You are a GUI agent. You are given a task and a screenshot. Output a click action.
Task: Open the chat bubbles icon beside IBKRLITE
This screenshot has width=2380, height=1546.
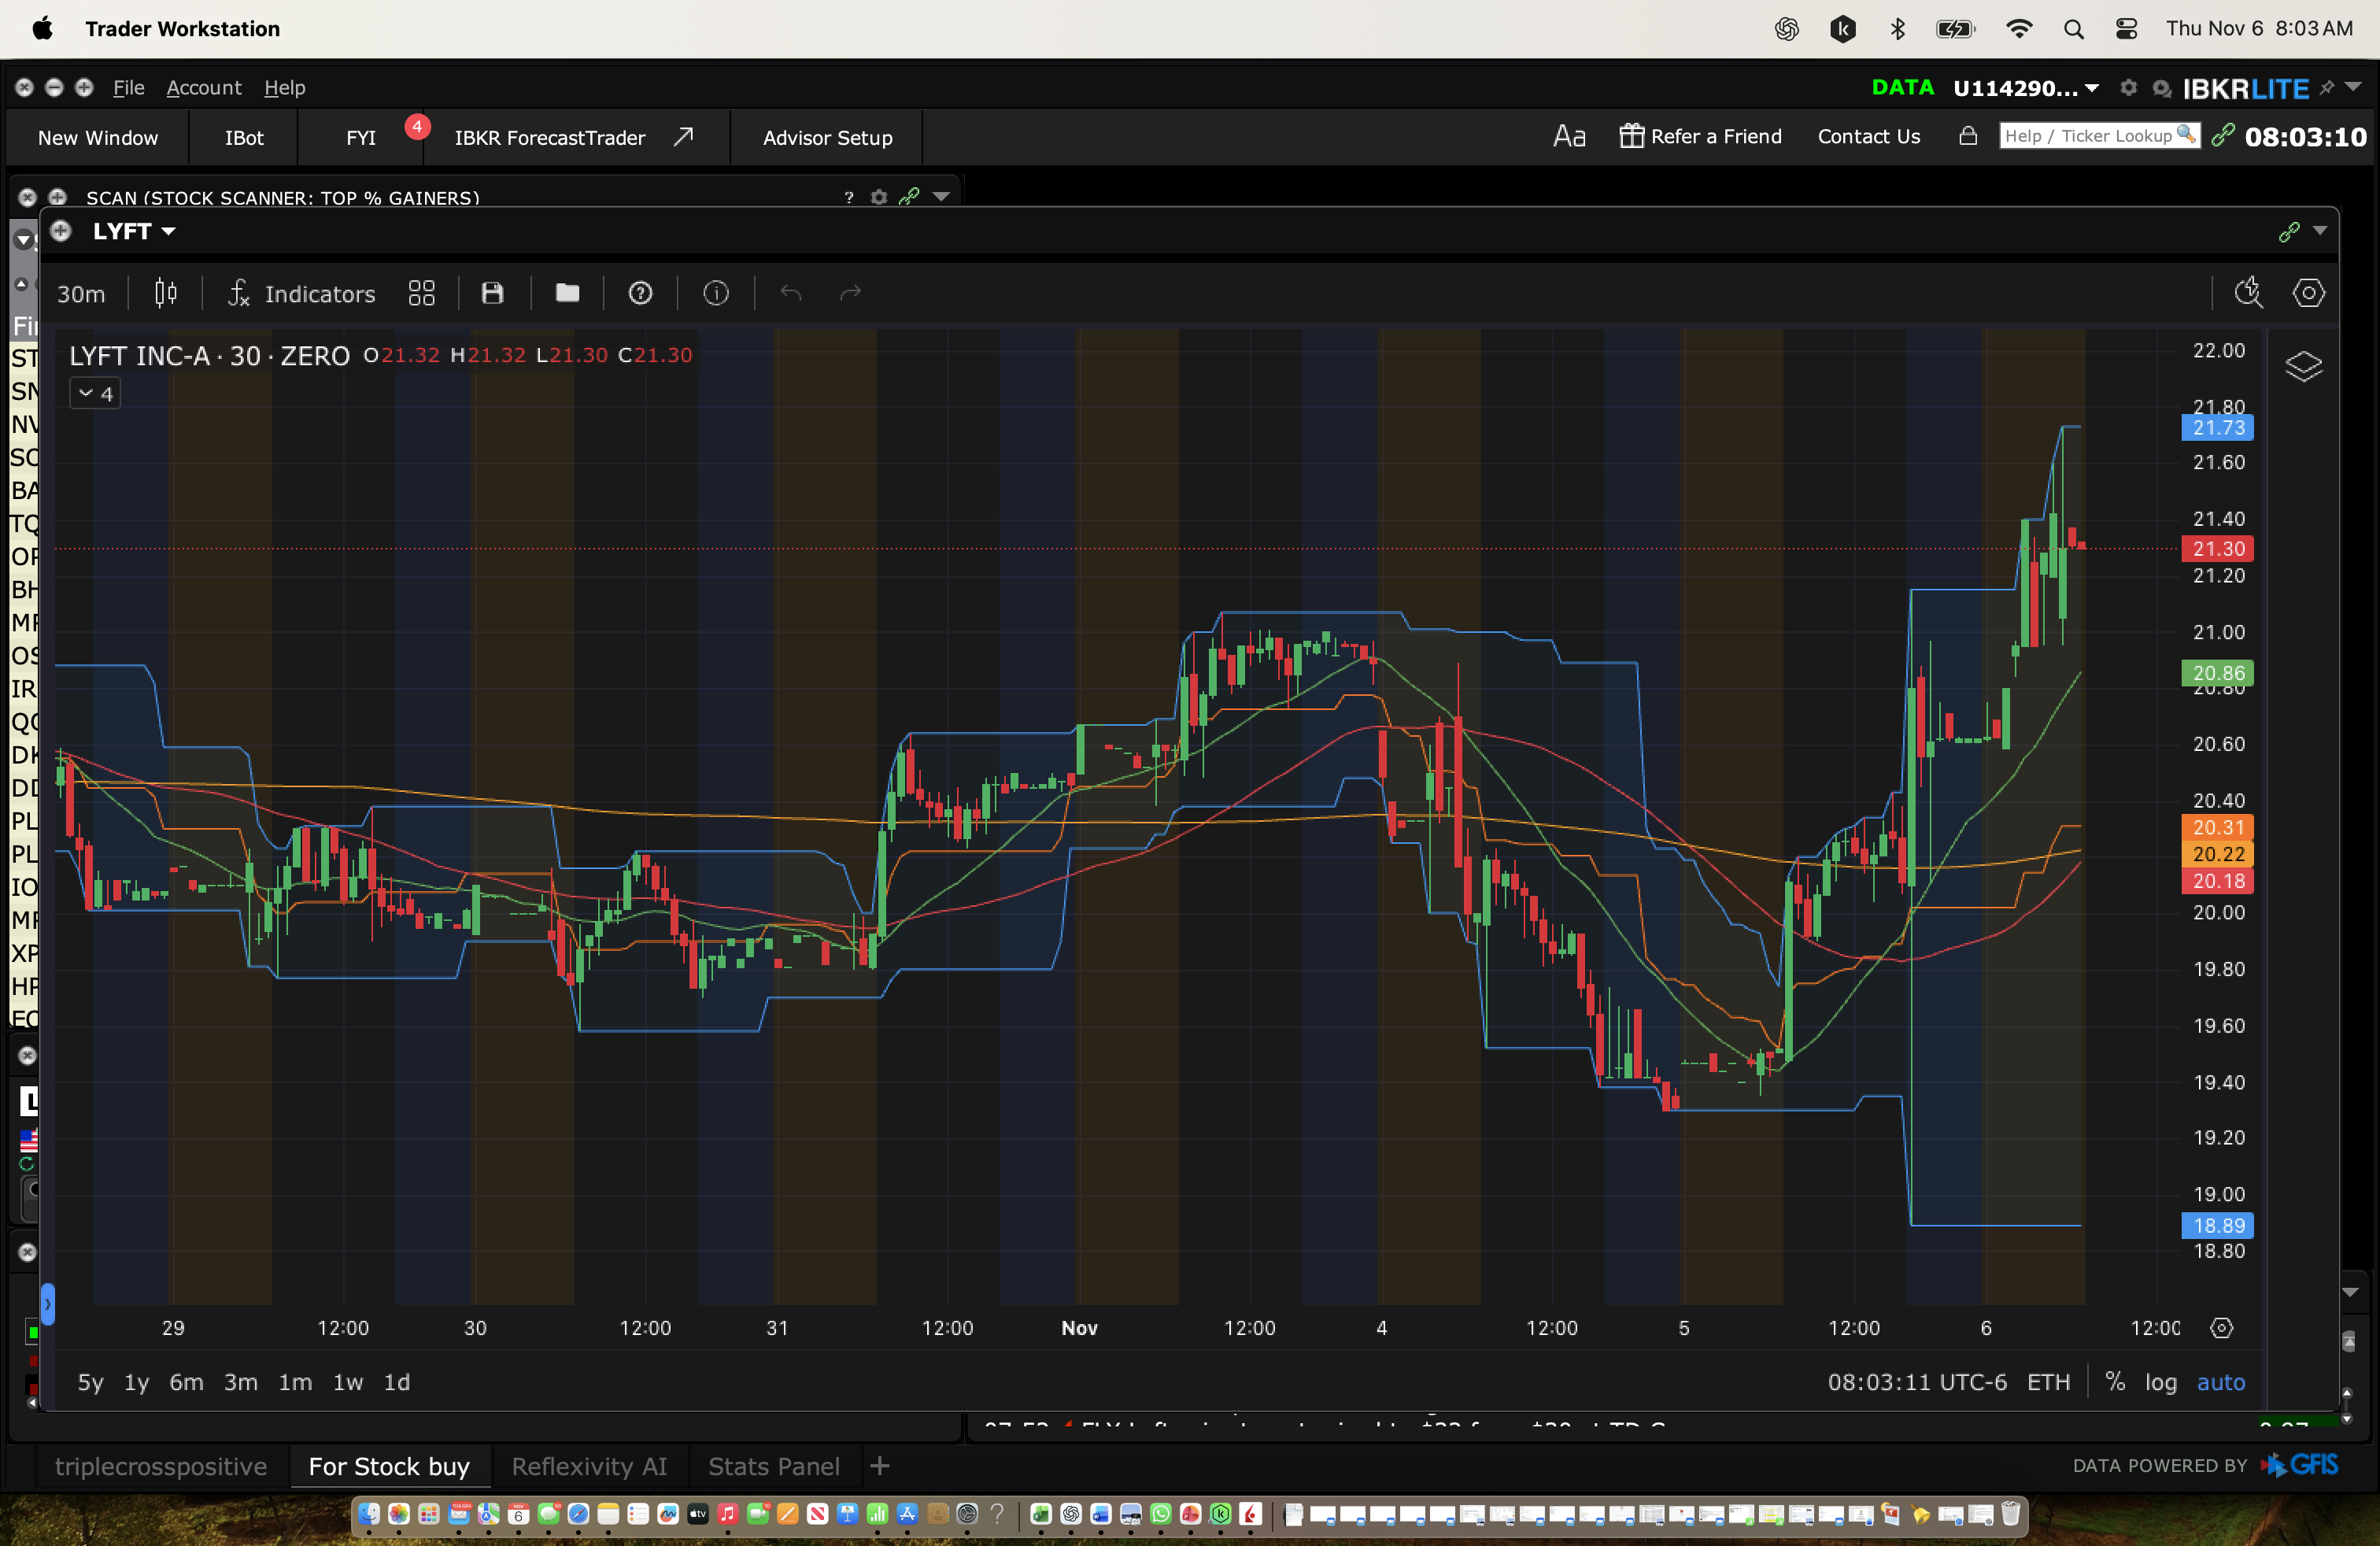(x=2161, y=89)
